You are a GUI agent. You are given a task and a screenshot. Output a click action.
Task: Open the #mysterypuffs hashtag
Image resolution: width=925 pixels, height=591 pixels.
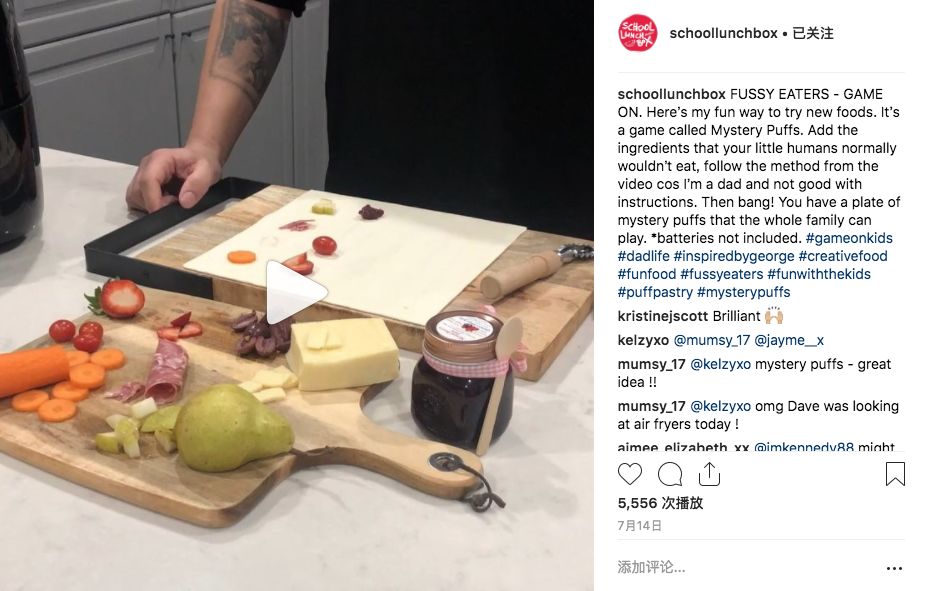click(743, 292)
